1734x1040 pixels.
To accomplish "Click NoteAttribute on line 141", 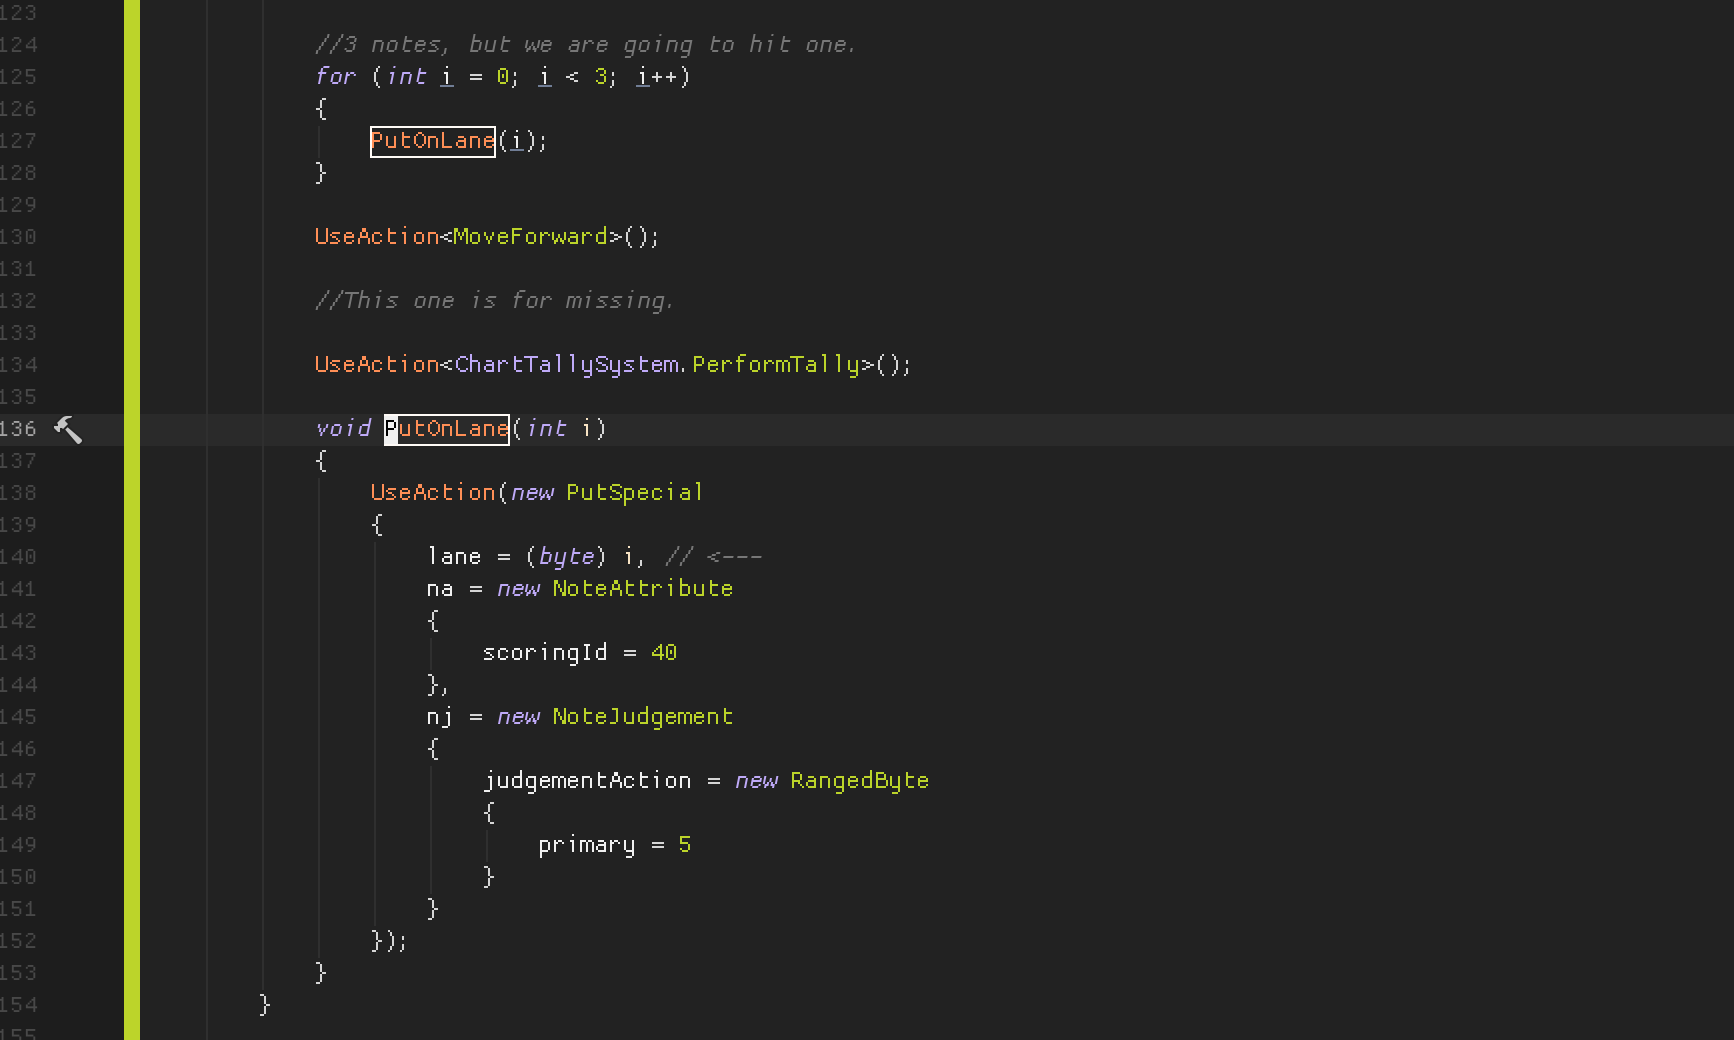I will tap(642, 589).
